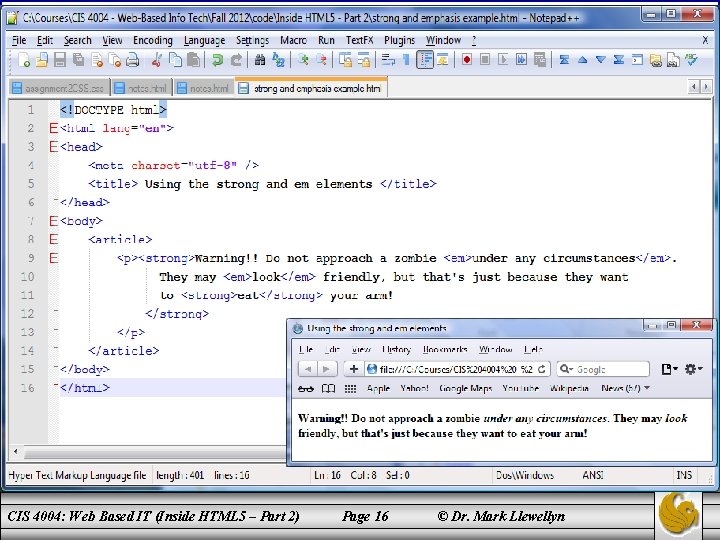Click the blue up triangle toolbar icon
The image size is (720, 540).
tap(583, 60)
